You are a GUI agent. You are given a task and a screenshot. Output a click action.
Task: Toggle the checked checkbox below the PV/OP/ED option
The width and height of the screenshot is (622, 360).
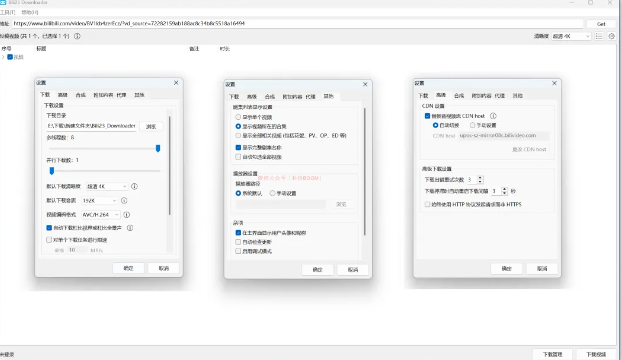[238, 147]
